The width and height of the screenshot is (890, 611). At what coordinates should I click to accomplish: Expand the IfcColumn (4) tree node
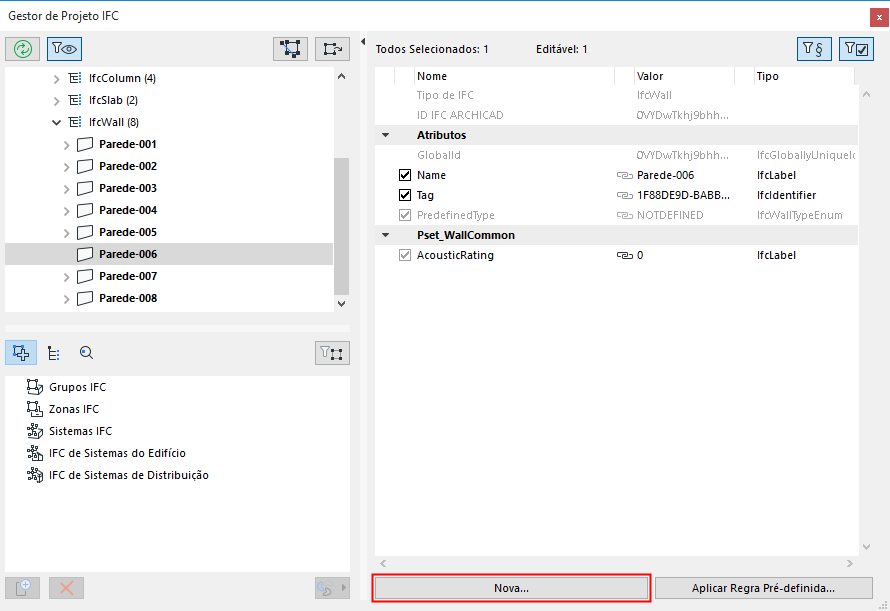click(x=56, y=78)
